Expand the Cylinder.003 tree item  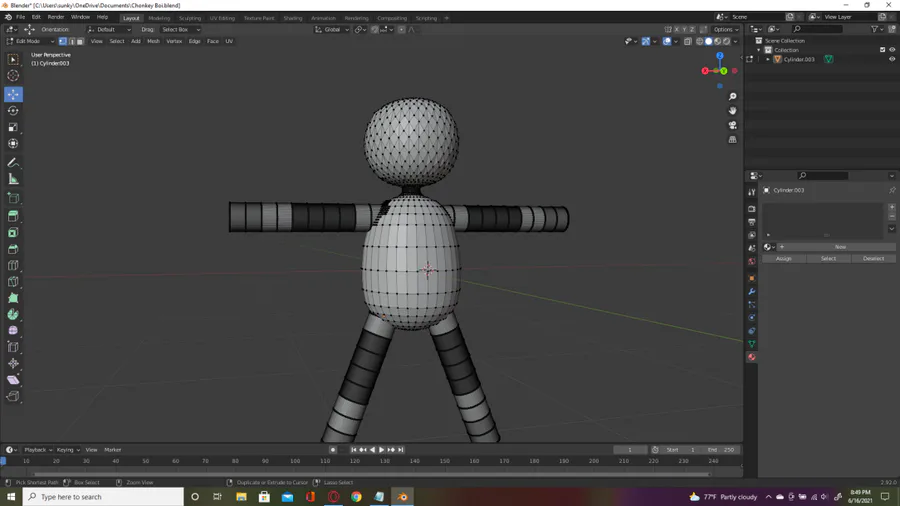coord(768,59)
